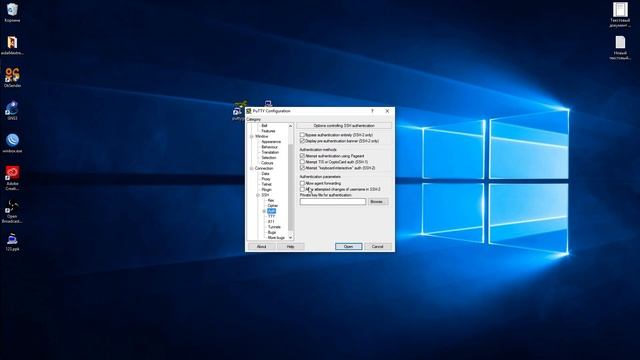
Task: Open the winbox.exe desktop icon
Action: [12, 143]
